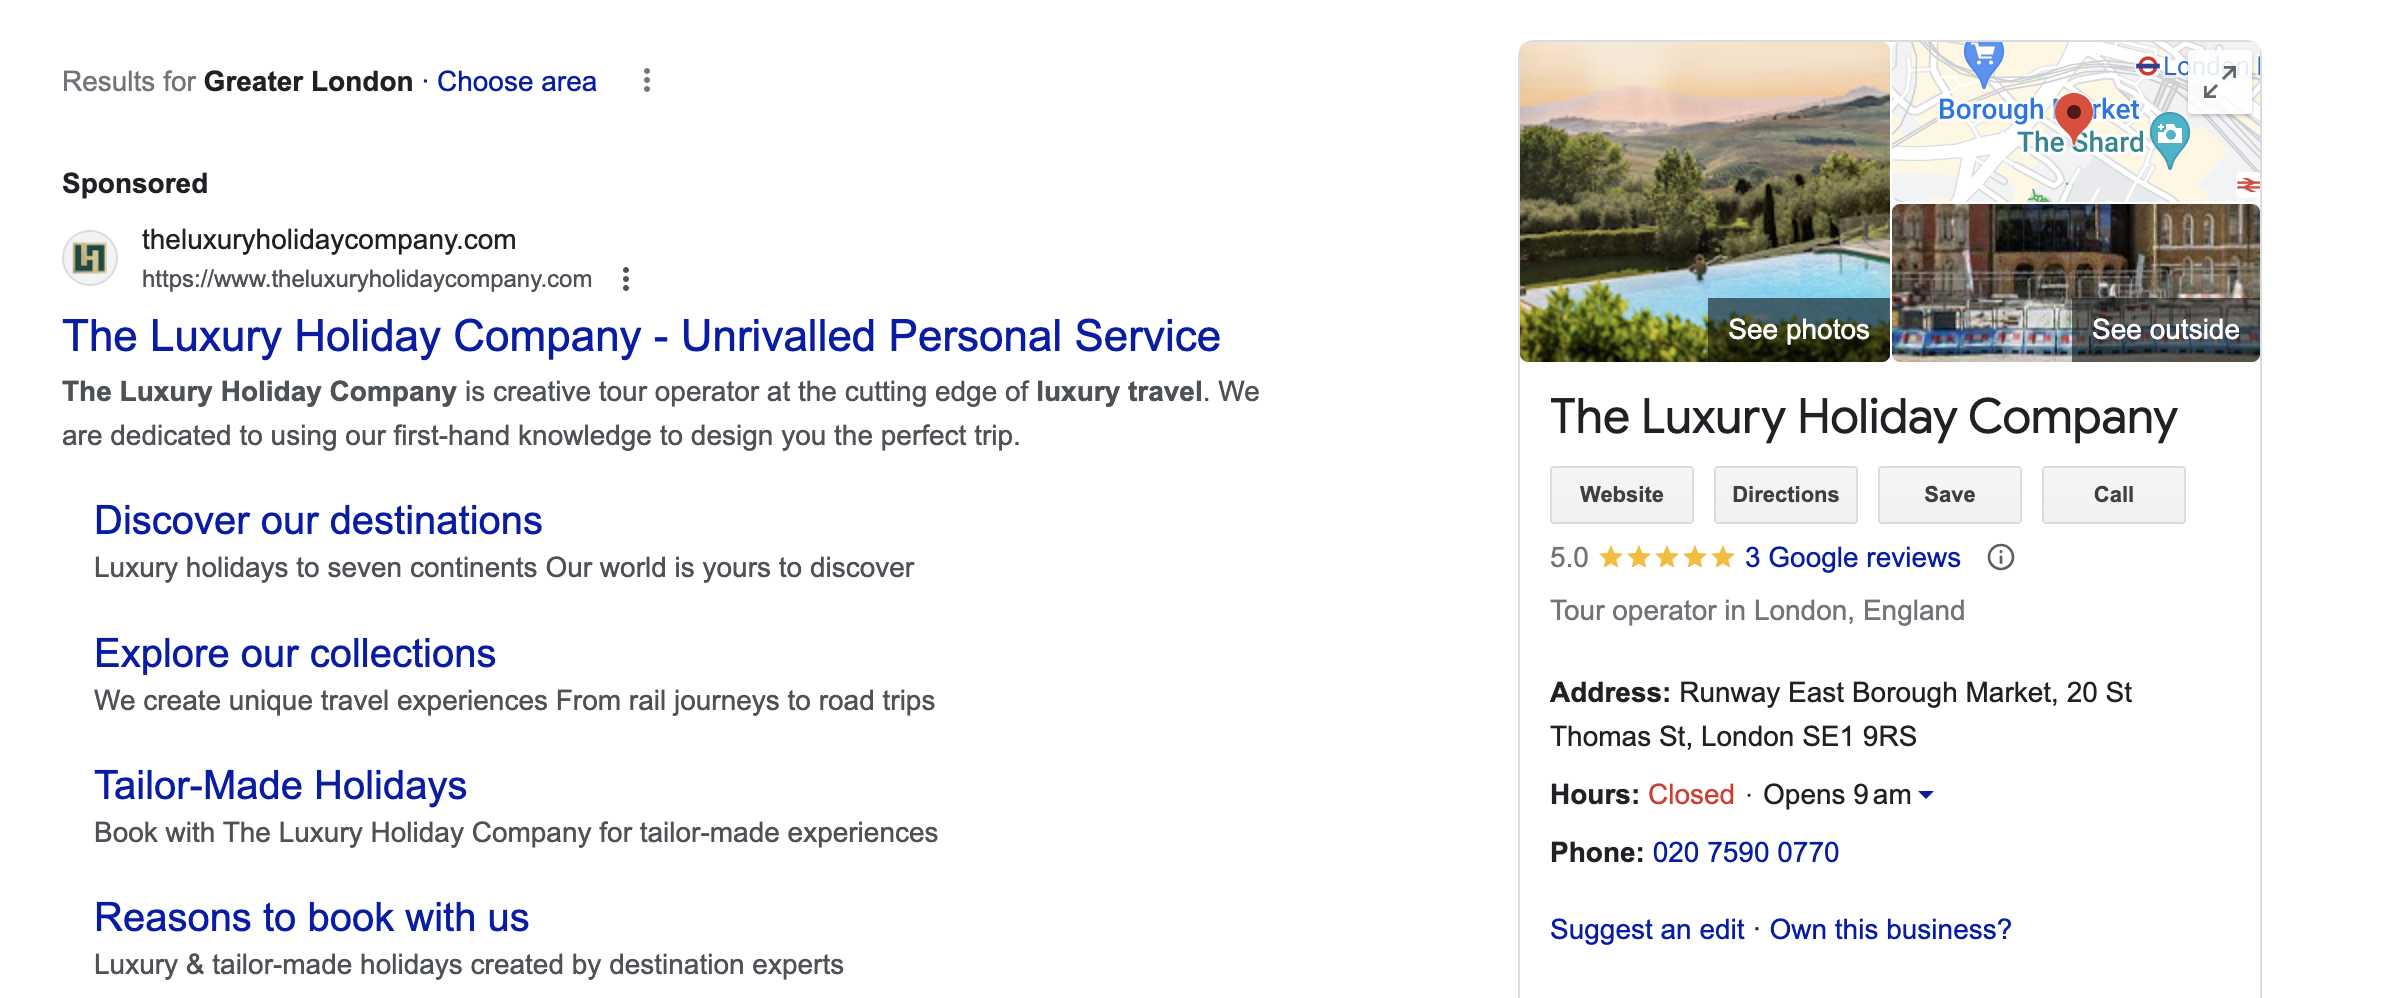Click the Suggest an edit link

click(1646, 930)
